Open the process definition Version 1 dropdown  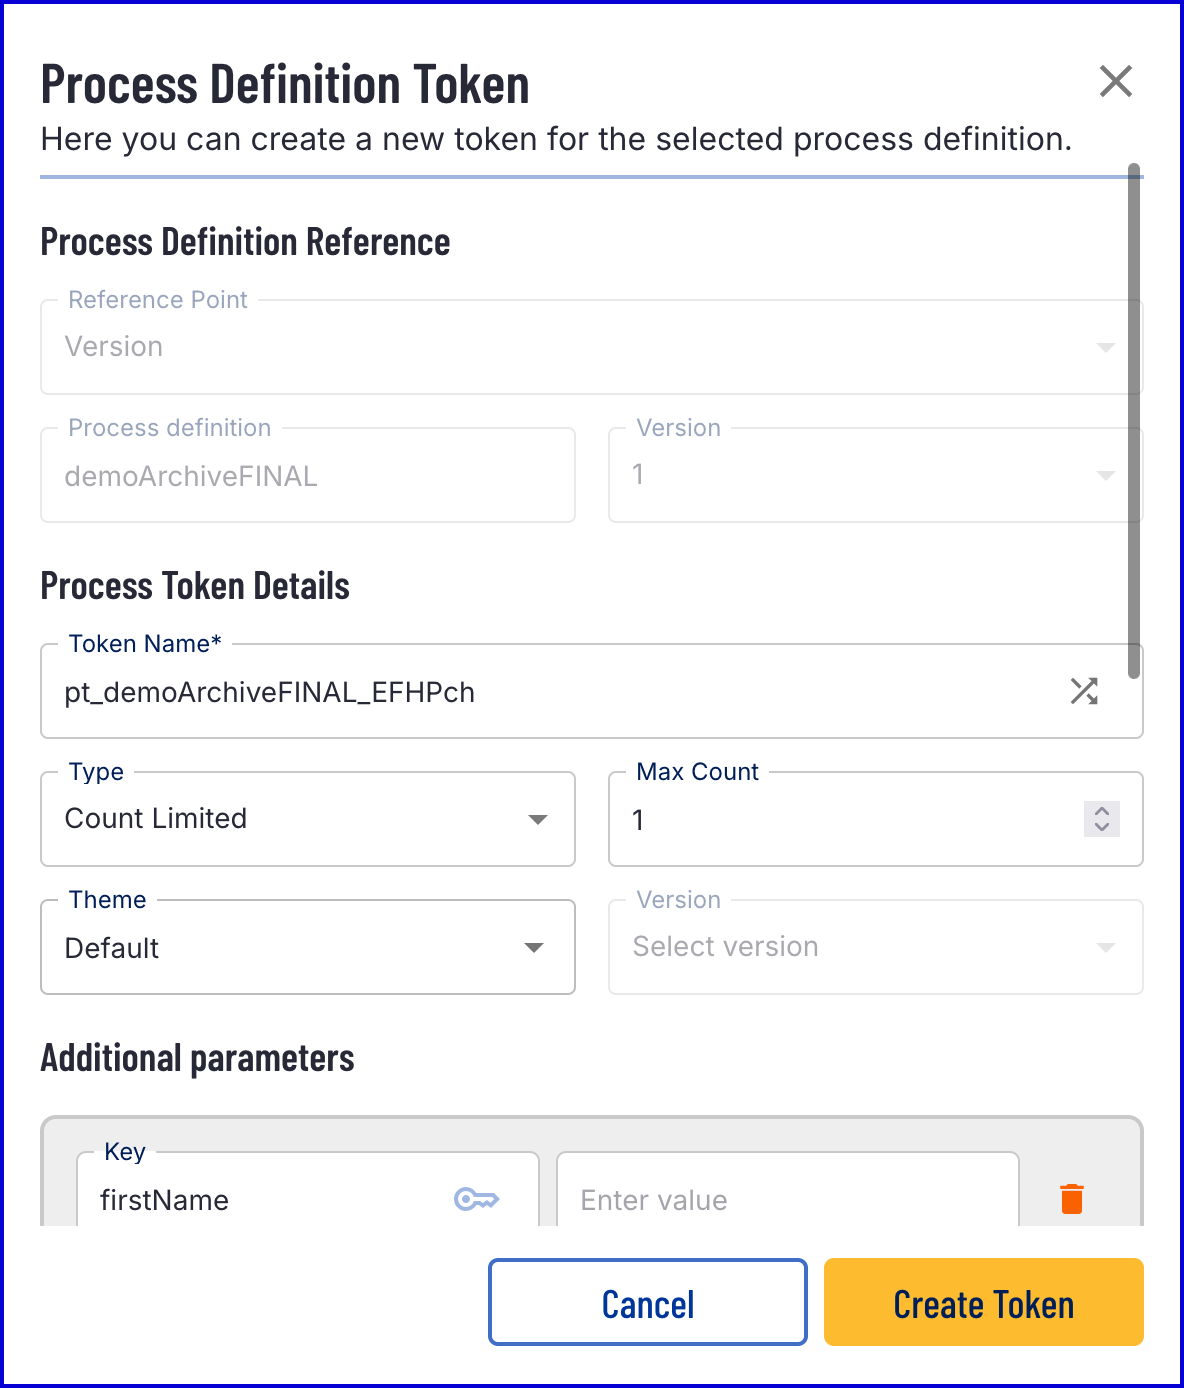tap(876, 475)
